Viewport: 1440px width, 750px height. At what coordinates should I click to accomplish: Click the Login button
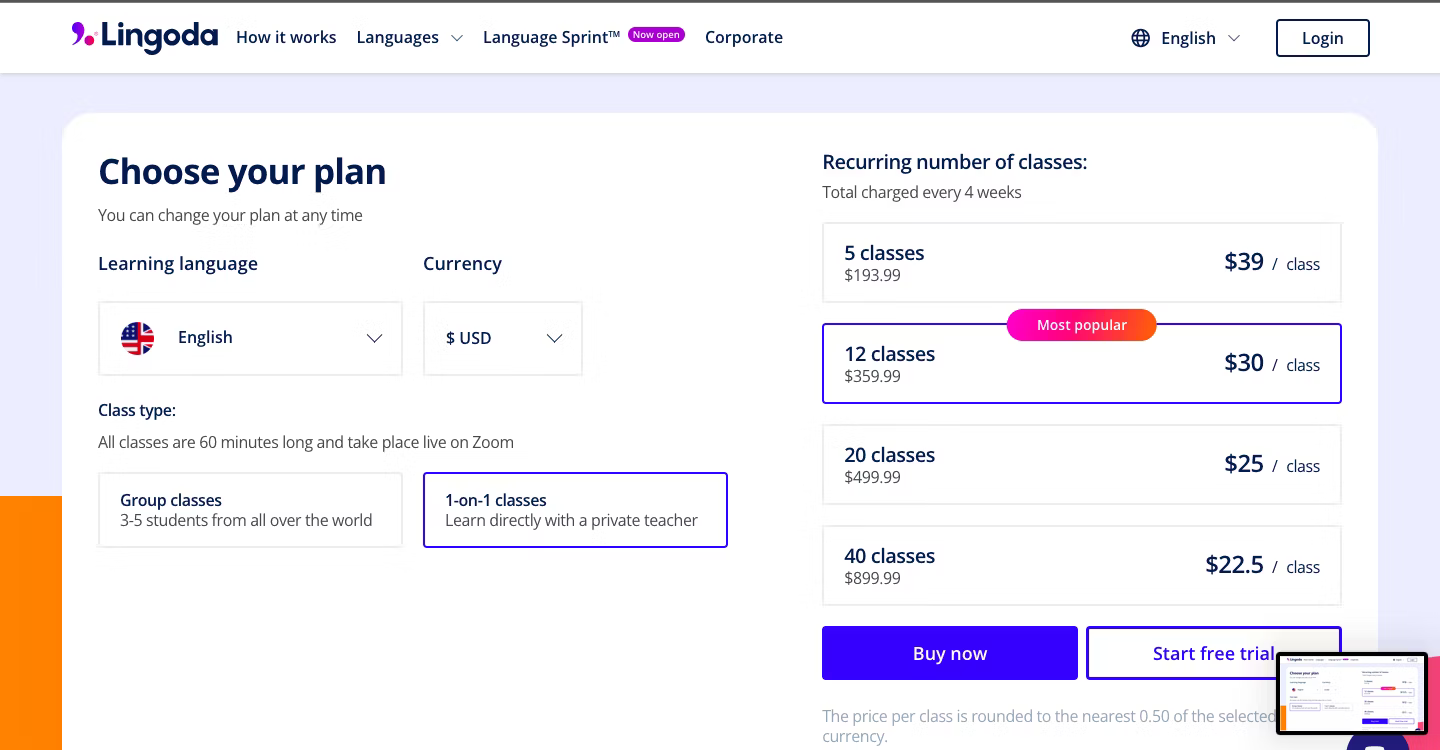1322,38
